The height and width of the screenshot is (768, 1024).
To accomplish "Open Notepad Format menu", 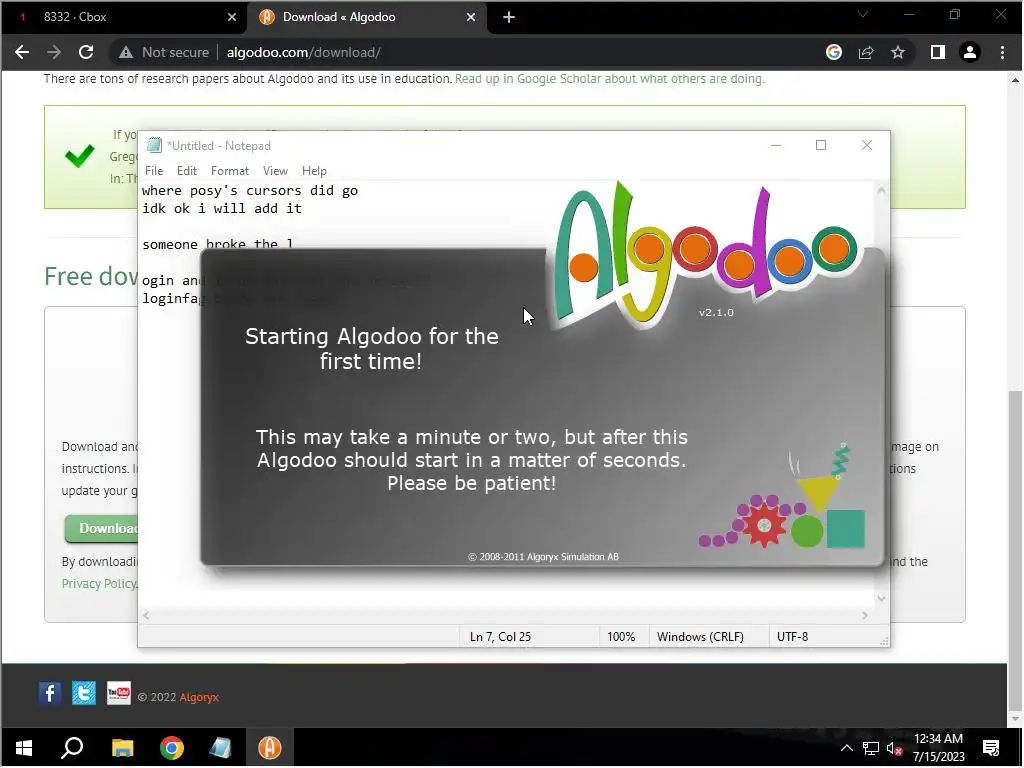I will point(230,171).
